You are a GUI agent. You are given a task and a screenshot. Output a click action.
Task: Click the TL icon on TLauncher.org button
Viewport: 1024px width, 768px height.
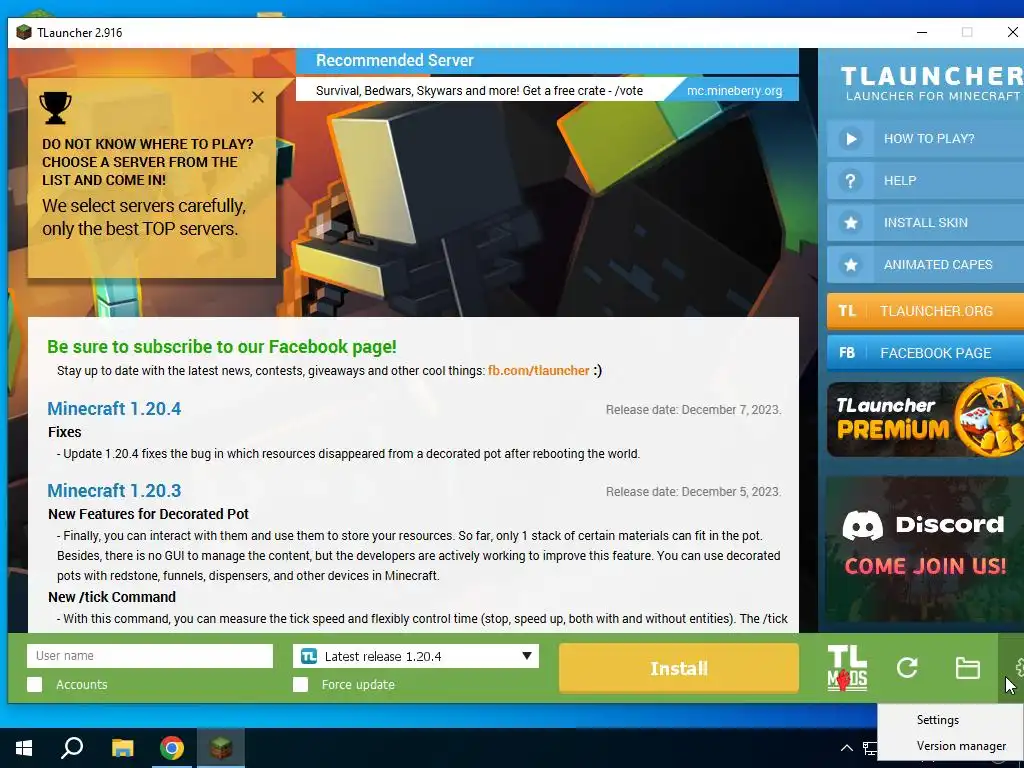click(847, 311)
